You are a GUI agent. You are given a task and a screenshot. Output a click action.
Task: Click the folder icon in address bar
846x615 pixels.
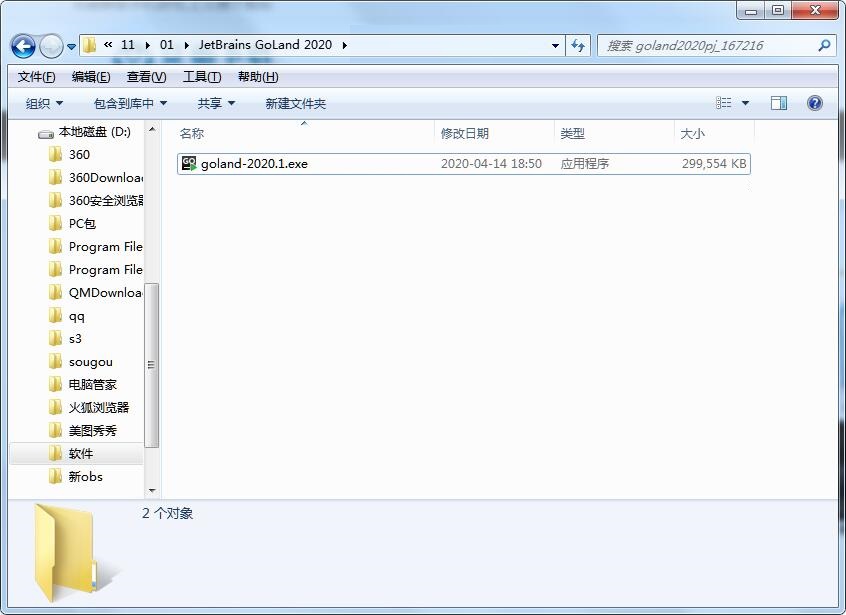(x=90, y=45)
